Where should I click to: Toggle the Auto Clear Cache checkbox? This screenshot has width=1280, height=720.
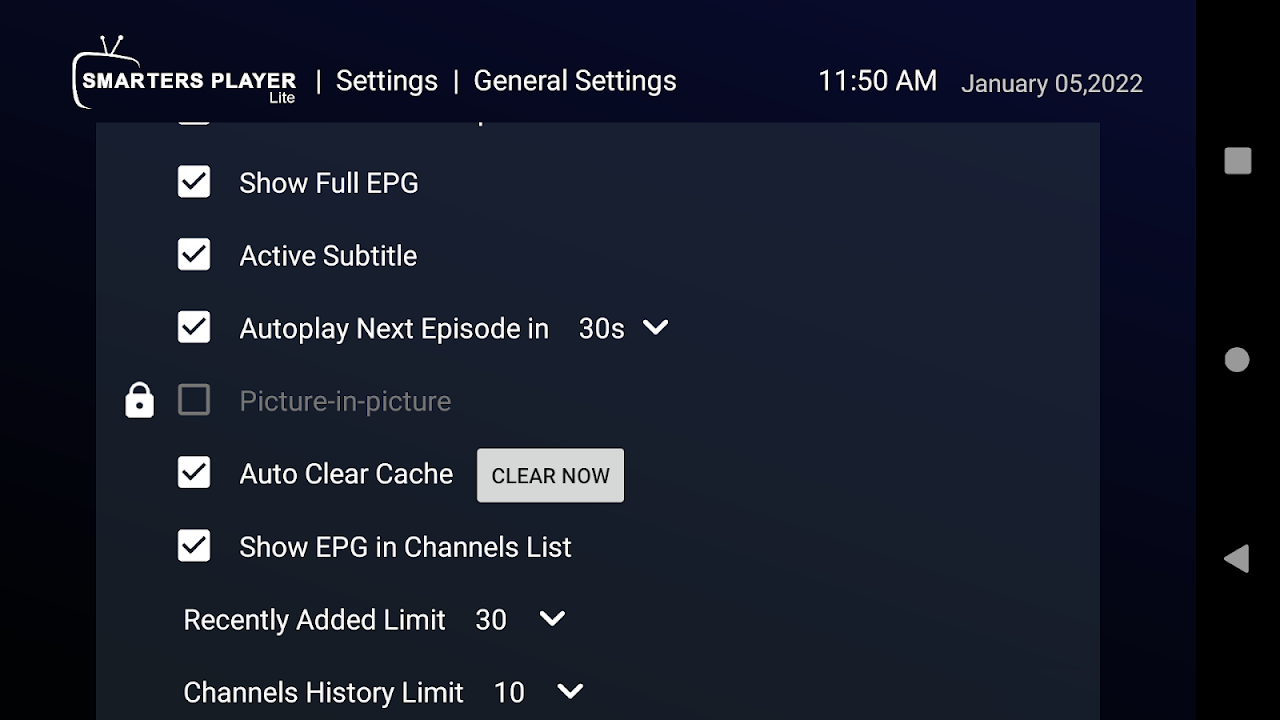click(x=194, y=472)
